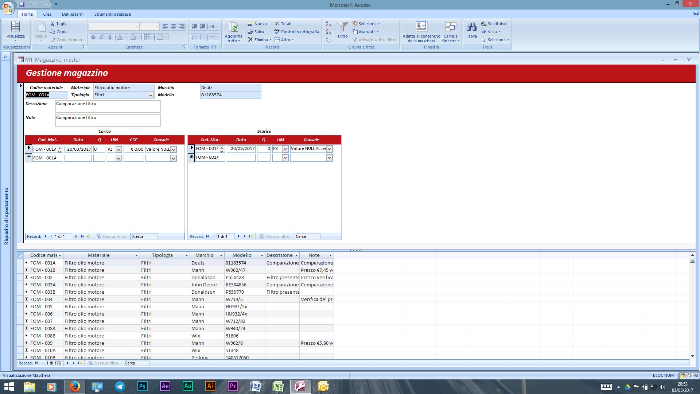Viewport: 700px width, 394px height.
Task: Click the Controllo ortografia icon
Action: coord(277,32)
